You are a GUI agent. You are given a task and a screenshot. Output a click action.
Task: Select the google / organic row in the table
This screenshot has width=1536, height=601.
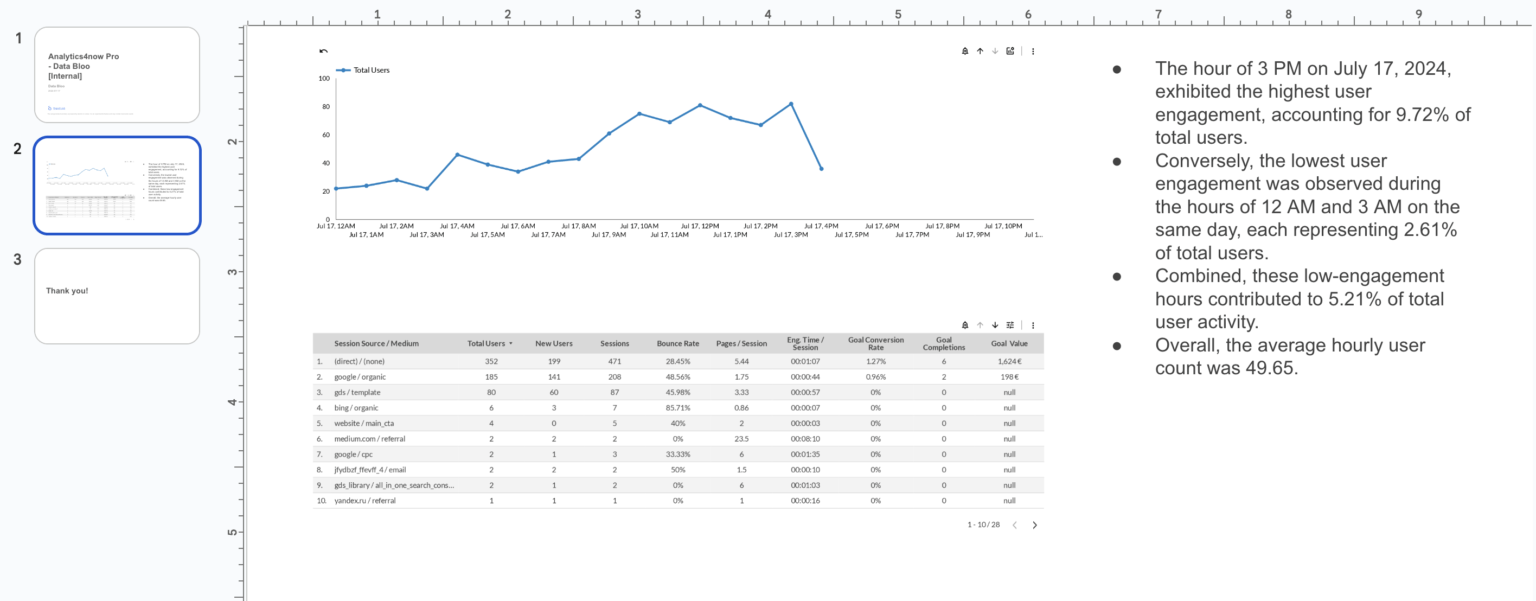click(600, 376)
